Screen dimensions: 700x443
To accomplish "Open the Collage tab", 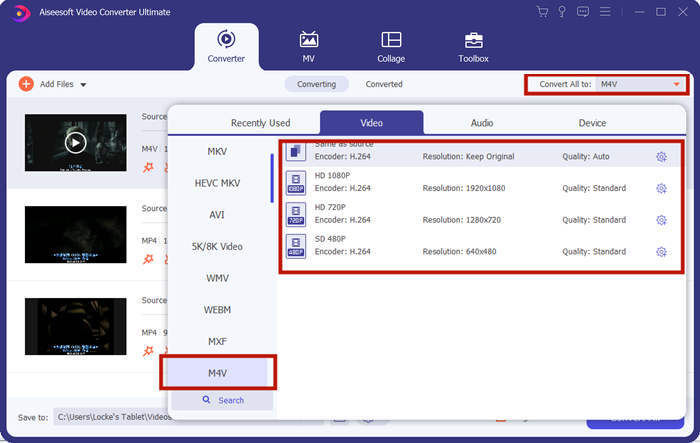I will coord(391,46).
